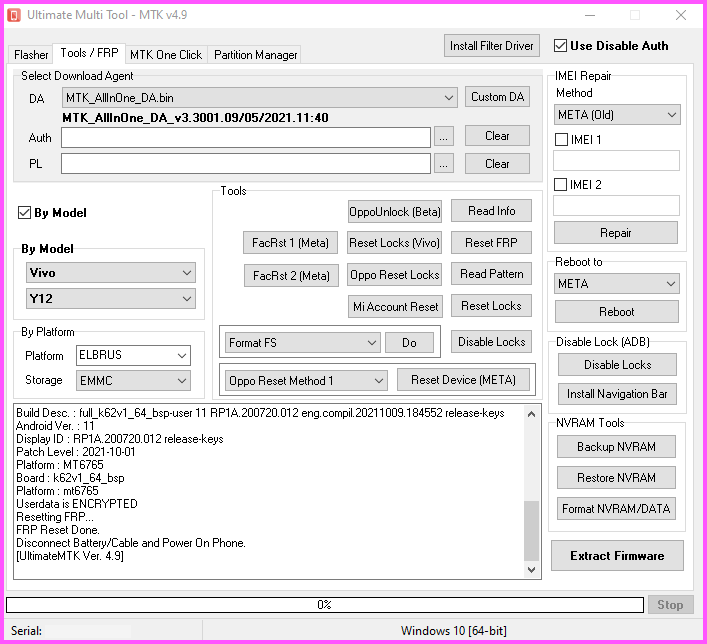The height and width of the screenshot is (644, 707).
Task: Open the Partition Manager tab
Action: 255,55
